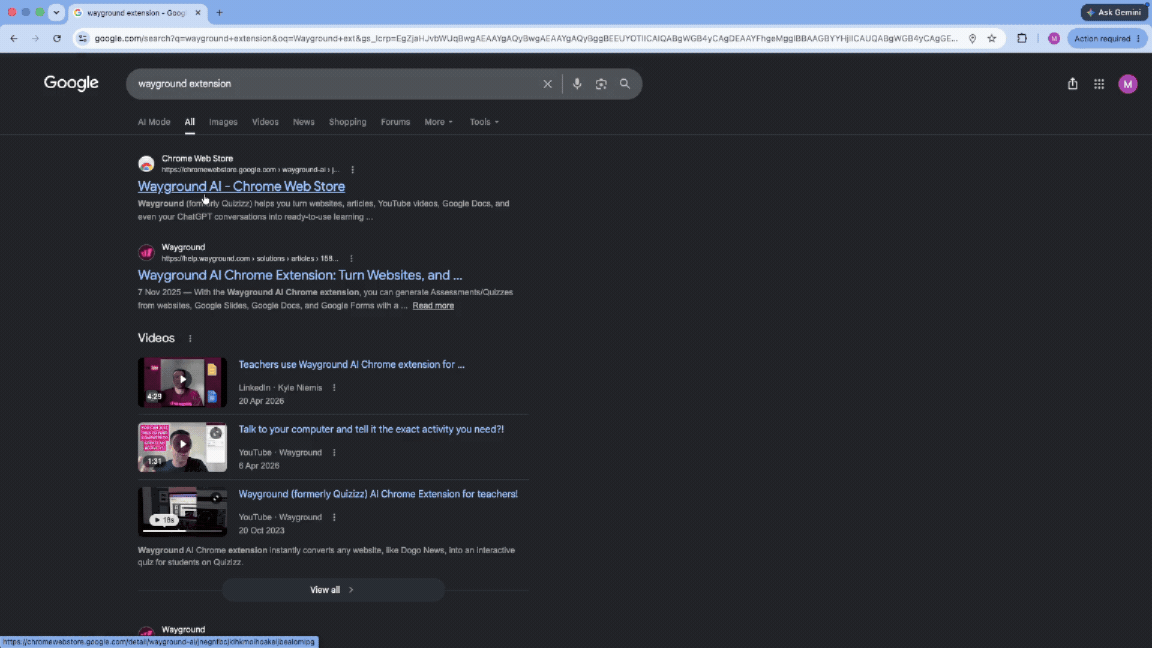Open Wayground AI Chrome Extension: Turn Websites link
Screen dimensions: 1152x648
[300, 276]
